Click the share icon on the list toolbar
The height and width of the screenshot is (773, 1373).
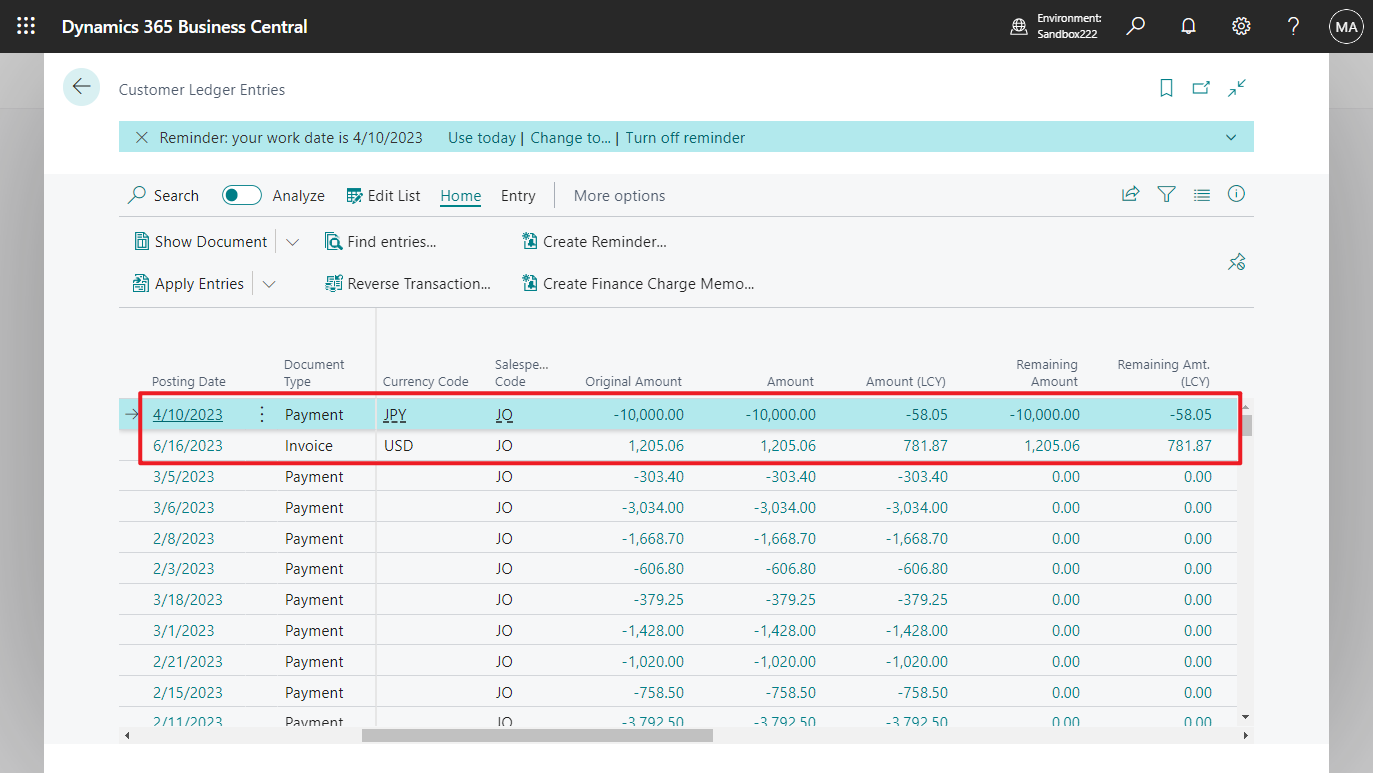click(x=1130, y=195)
